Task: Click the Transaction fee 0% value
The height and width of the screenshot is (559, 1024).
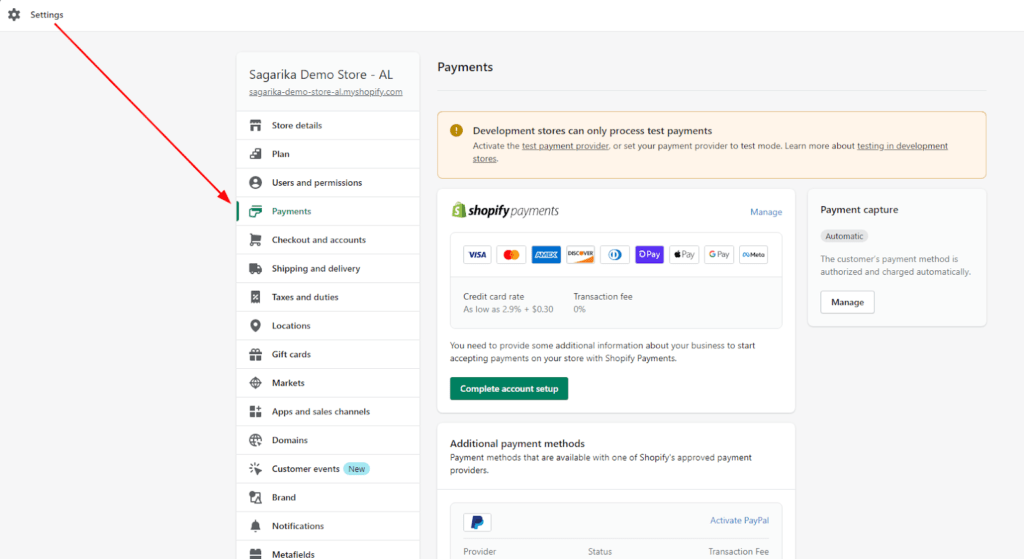Action: [x=579, y=310]
